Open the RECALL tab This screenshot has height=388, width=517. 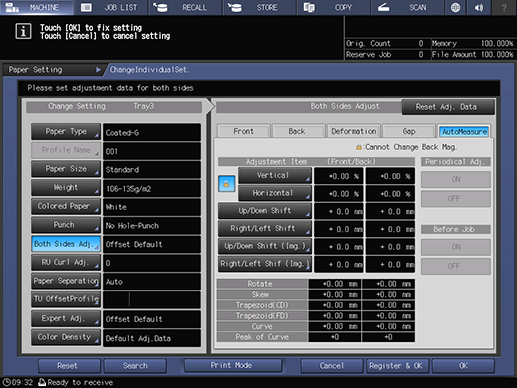click(185, 7)
